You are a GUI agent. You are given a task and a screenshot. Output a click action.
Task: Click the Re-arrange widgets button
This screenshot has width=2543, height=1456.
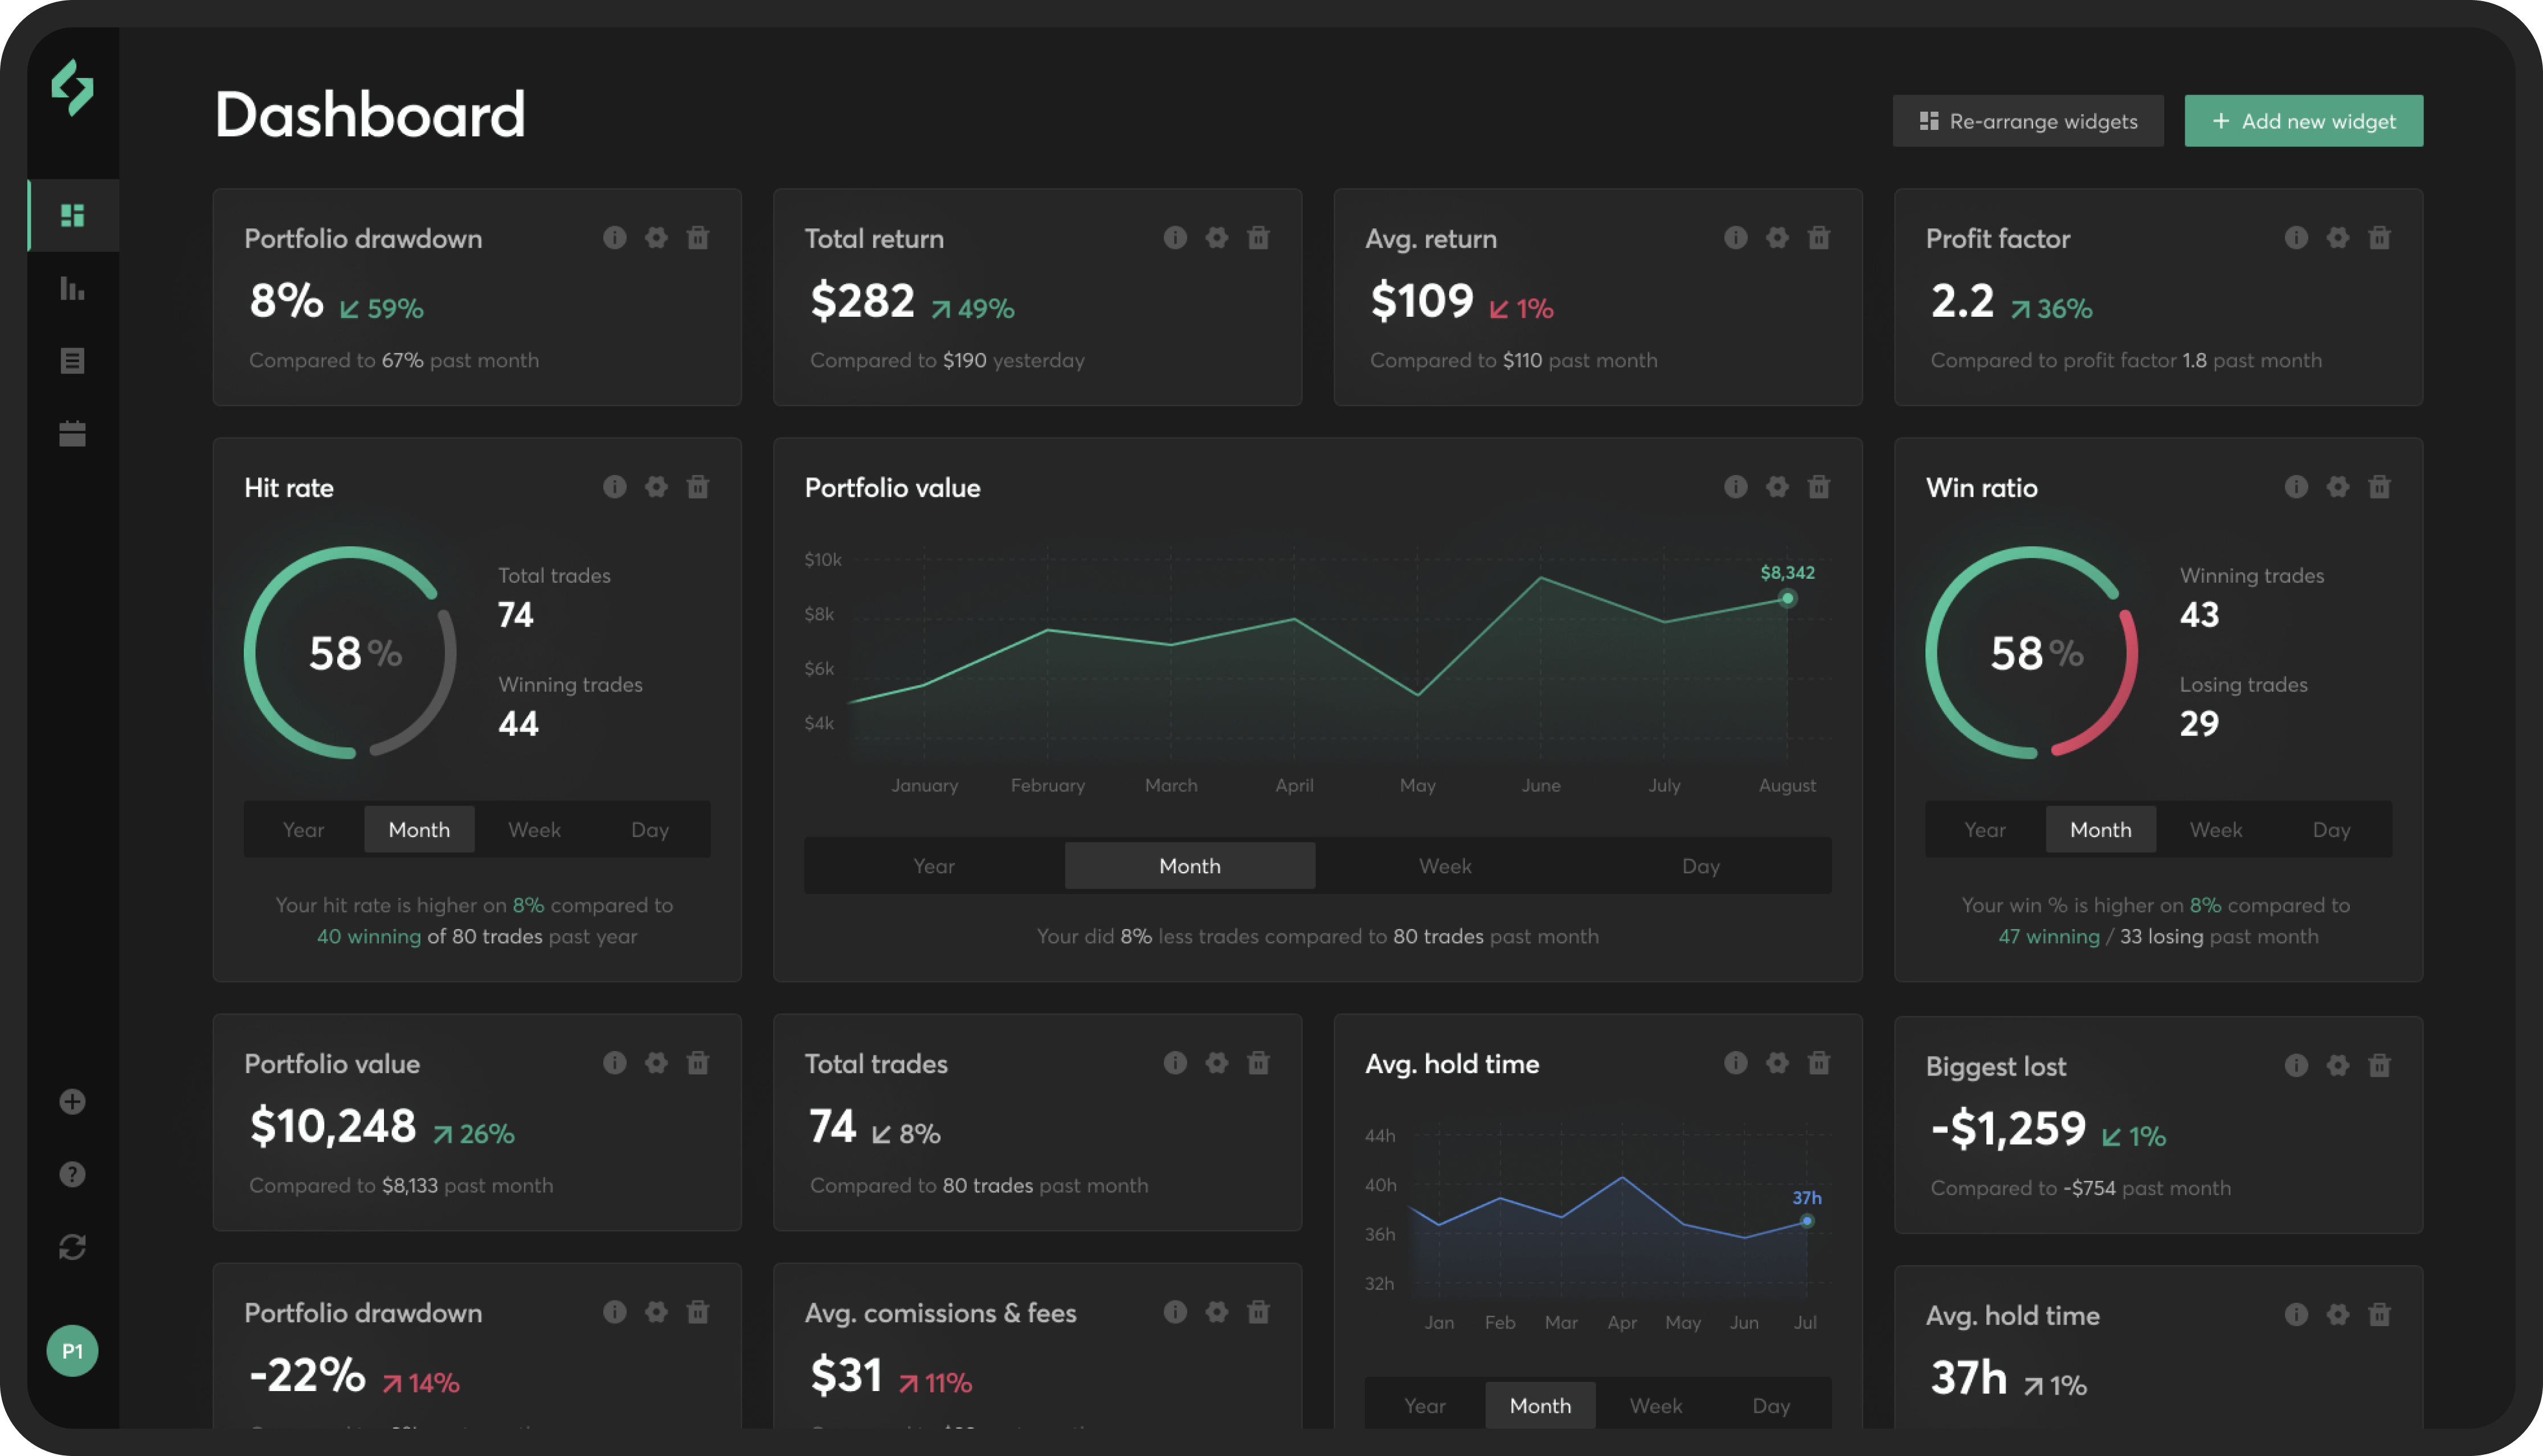pos(2028,120)
